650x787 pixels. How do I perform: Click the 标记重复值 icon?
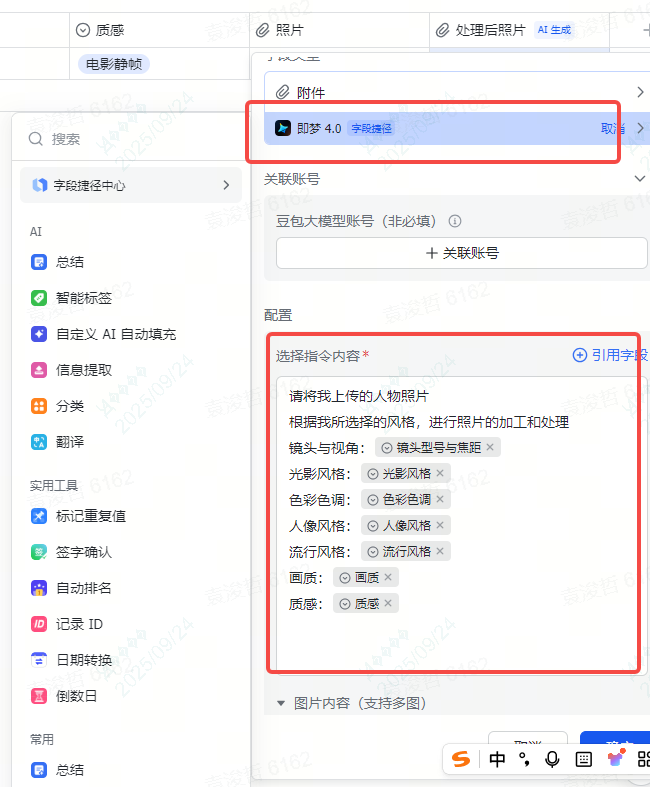39,516
